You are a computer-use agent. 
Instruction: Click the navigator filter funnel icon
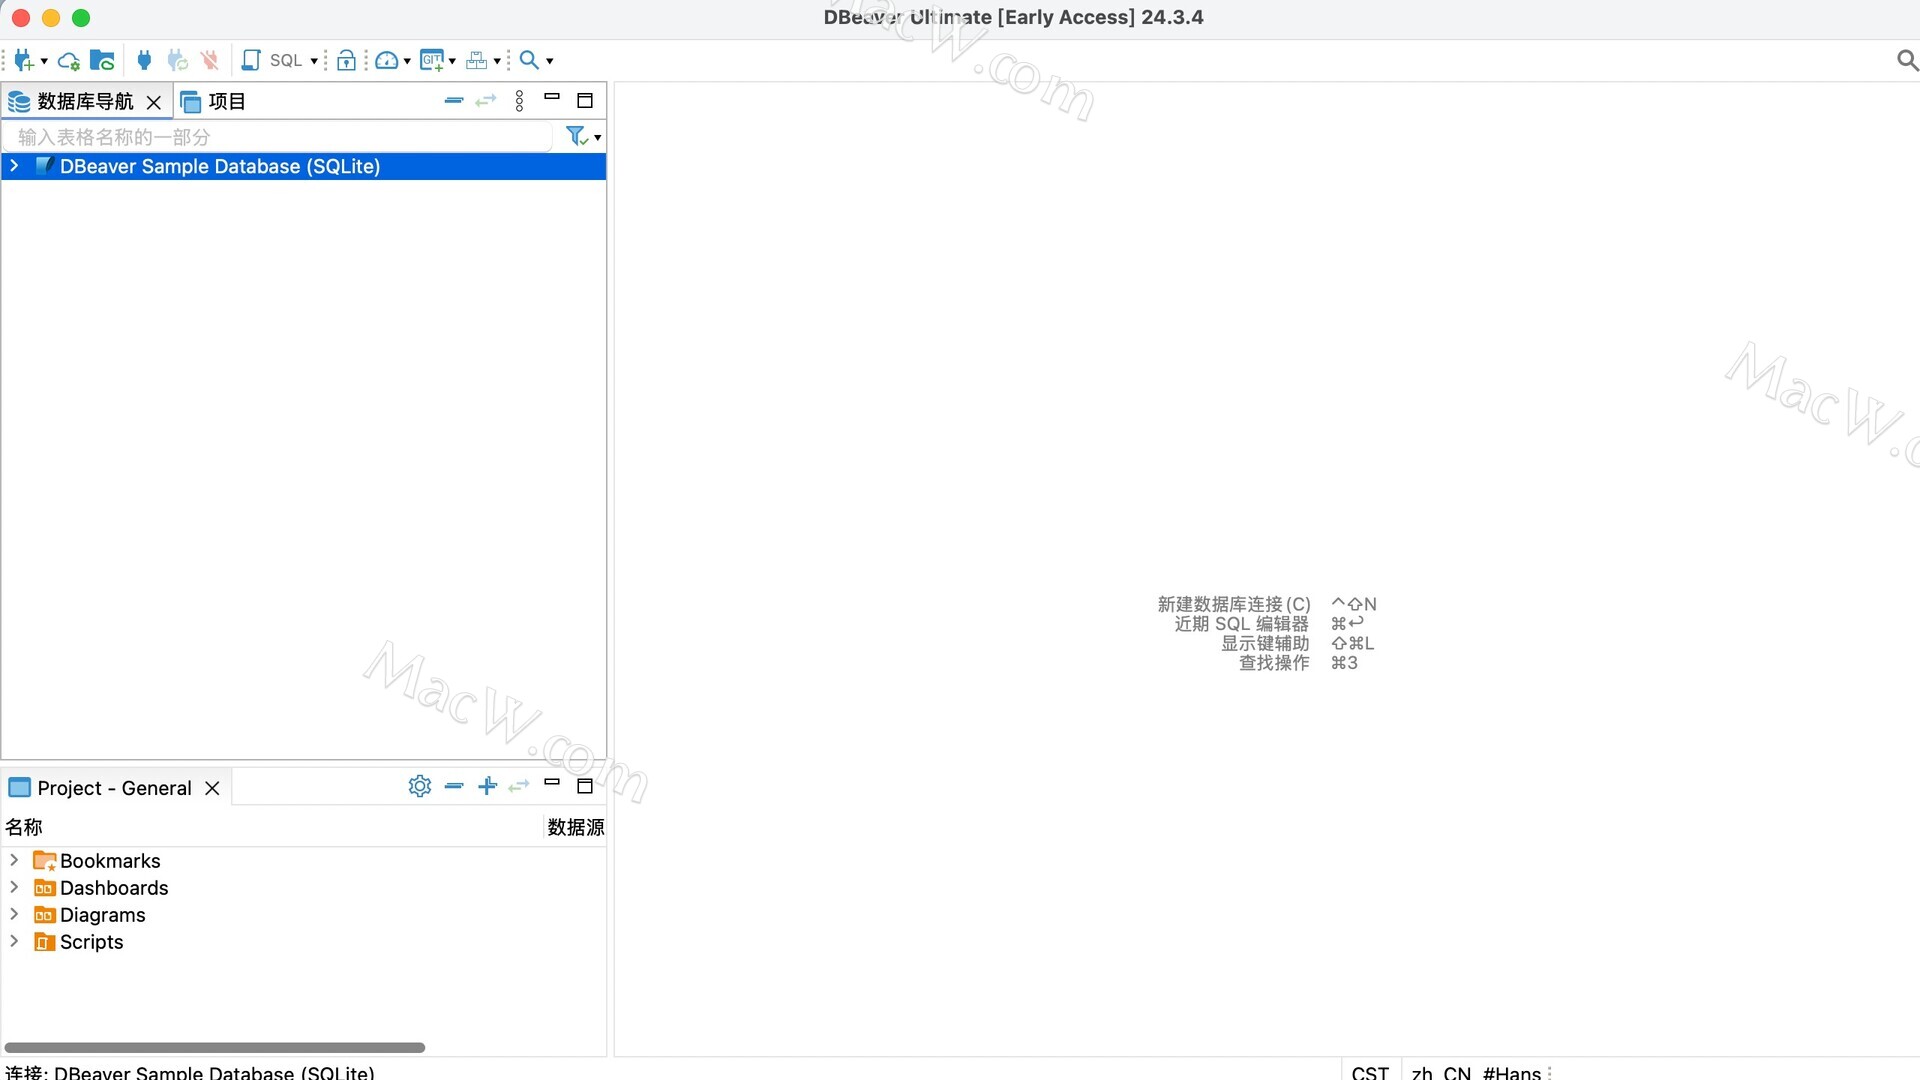pyautogui.click(x=576, y=136)
